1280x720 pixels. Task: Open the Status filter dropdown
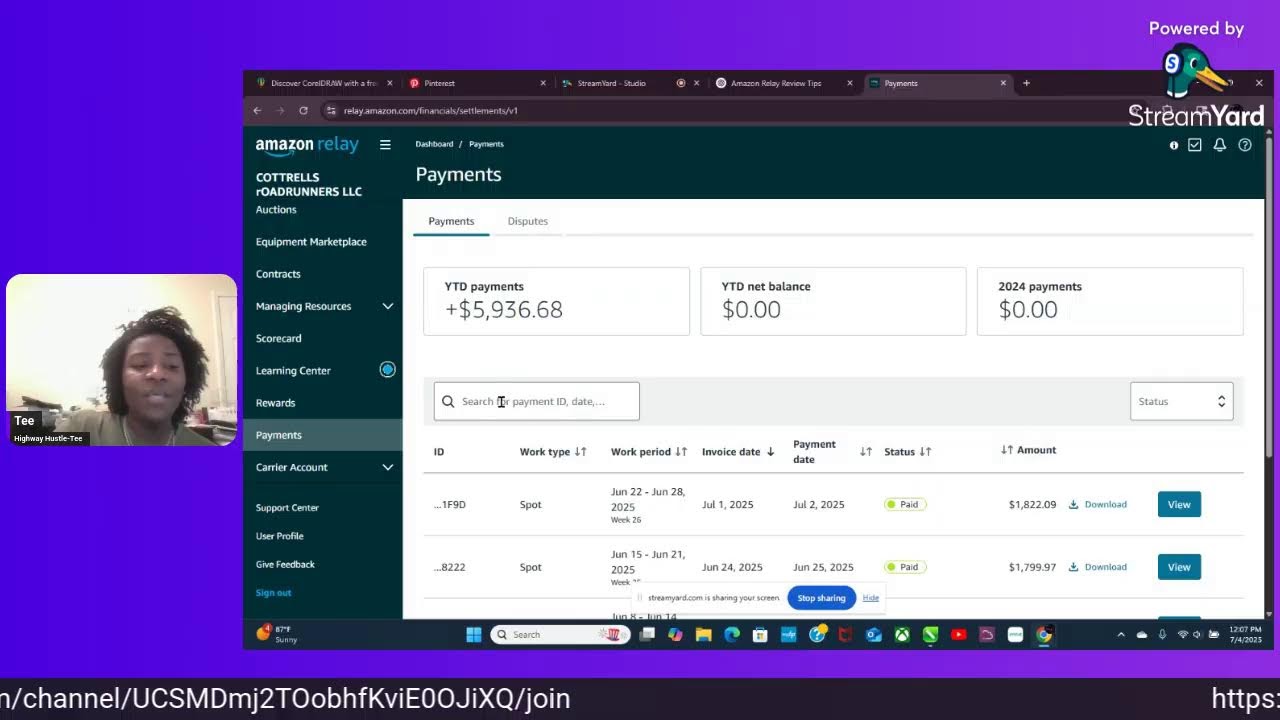tap(1182, 401)
